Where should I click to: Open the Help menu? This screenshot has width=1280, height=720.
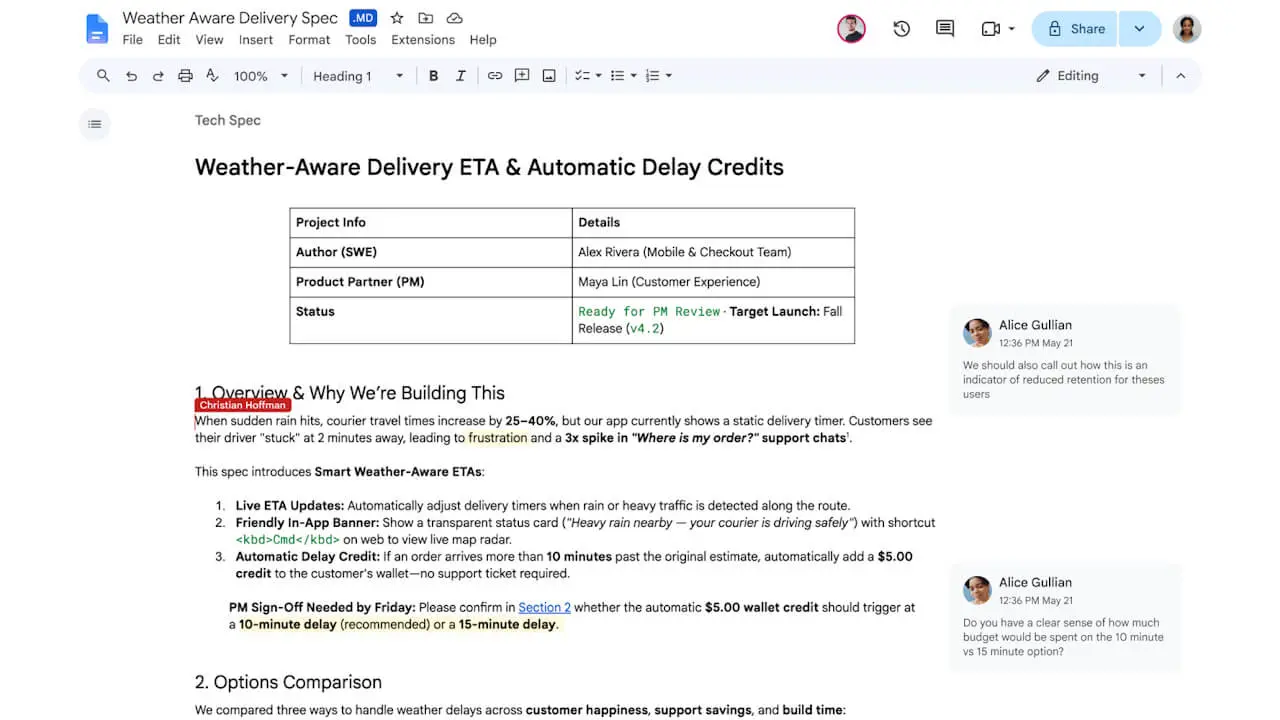coord(483,40)
